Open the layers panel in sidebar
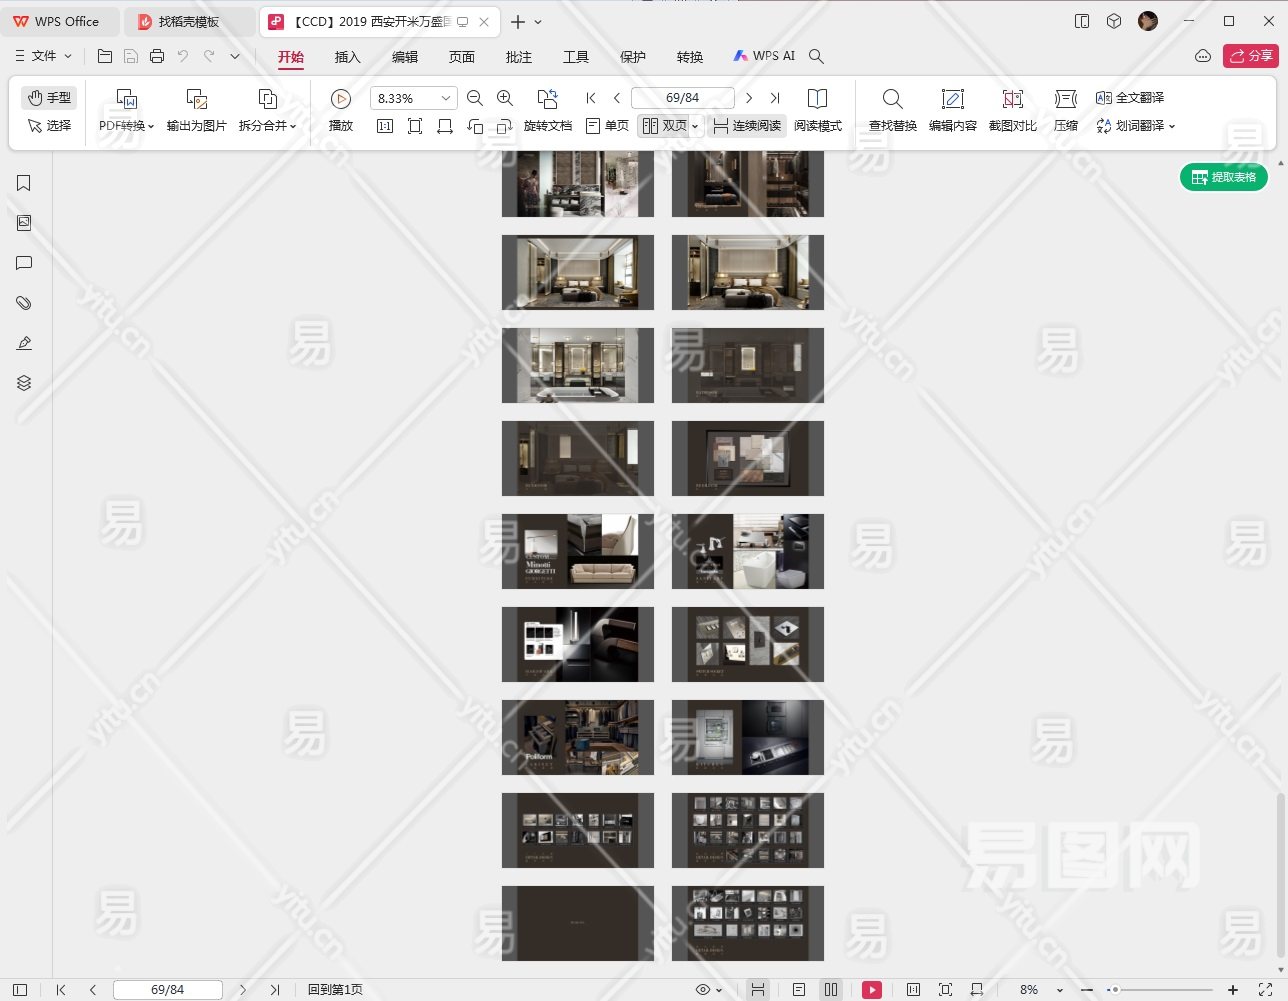Screen dimensions: 1288x1001 tap(24, 383)
